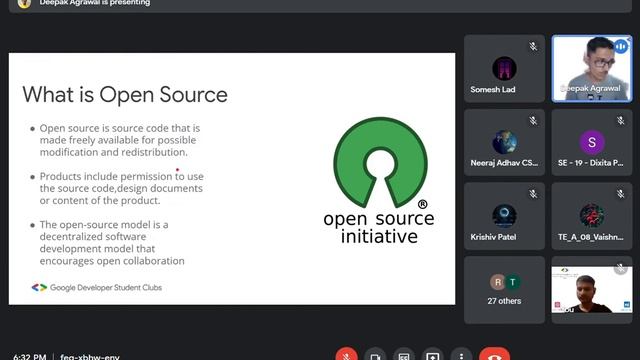Click the '6:32 PM' clock text
This screenshot has height=360, width=640.
coord(29,357)
